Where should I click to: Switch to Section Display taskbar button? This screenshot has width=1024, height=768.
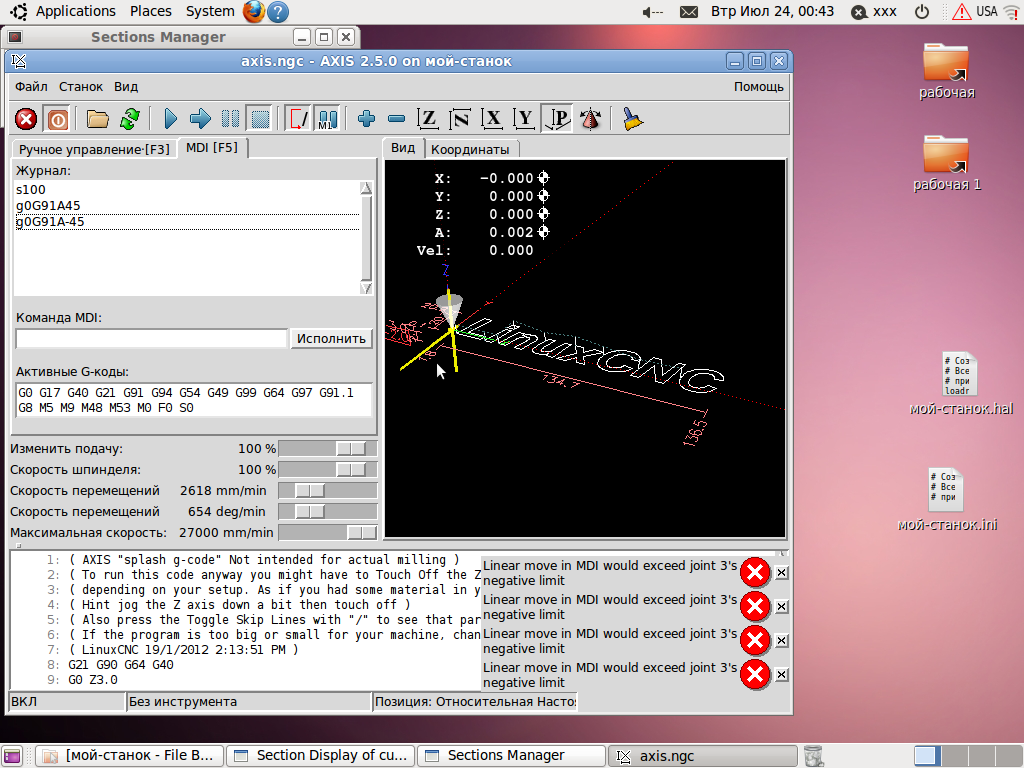320,756
